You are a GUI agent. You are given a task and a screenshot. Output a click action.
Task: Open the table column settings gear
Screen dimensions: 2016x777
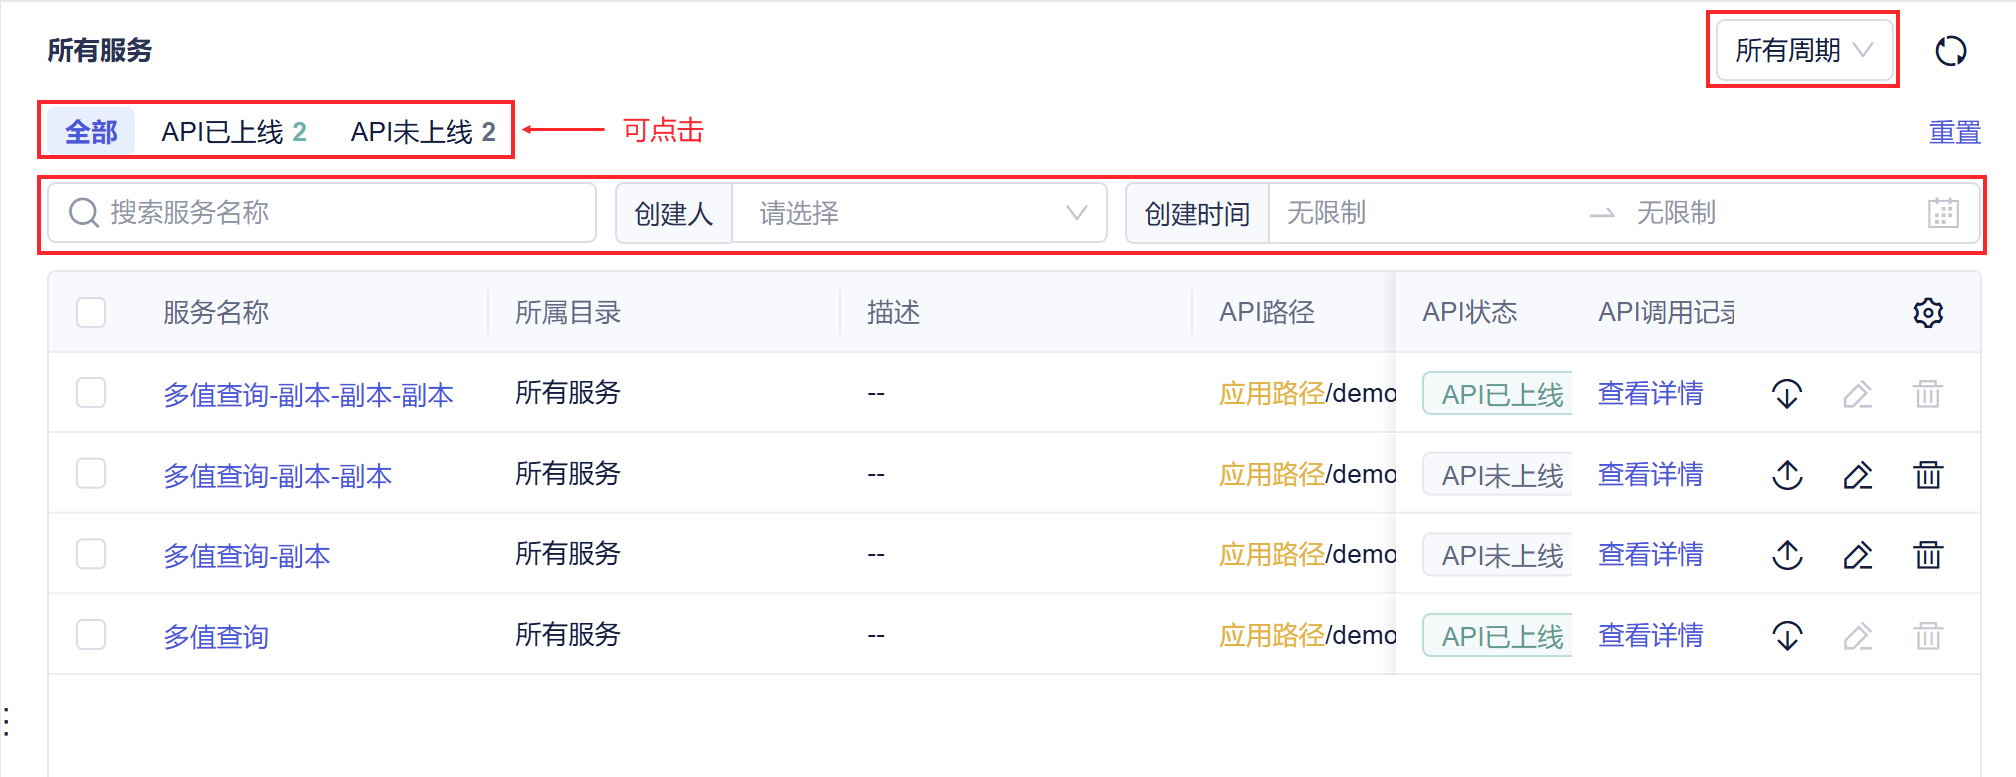pos(1928,313)
